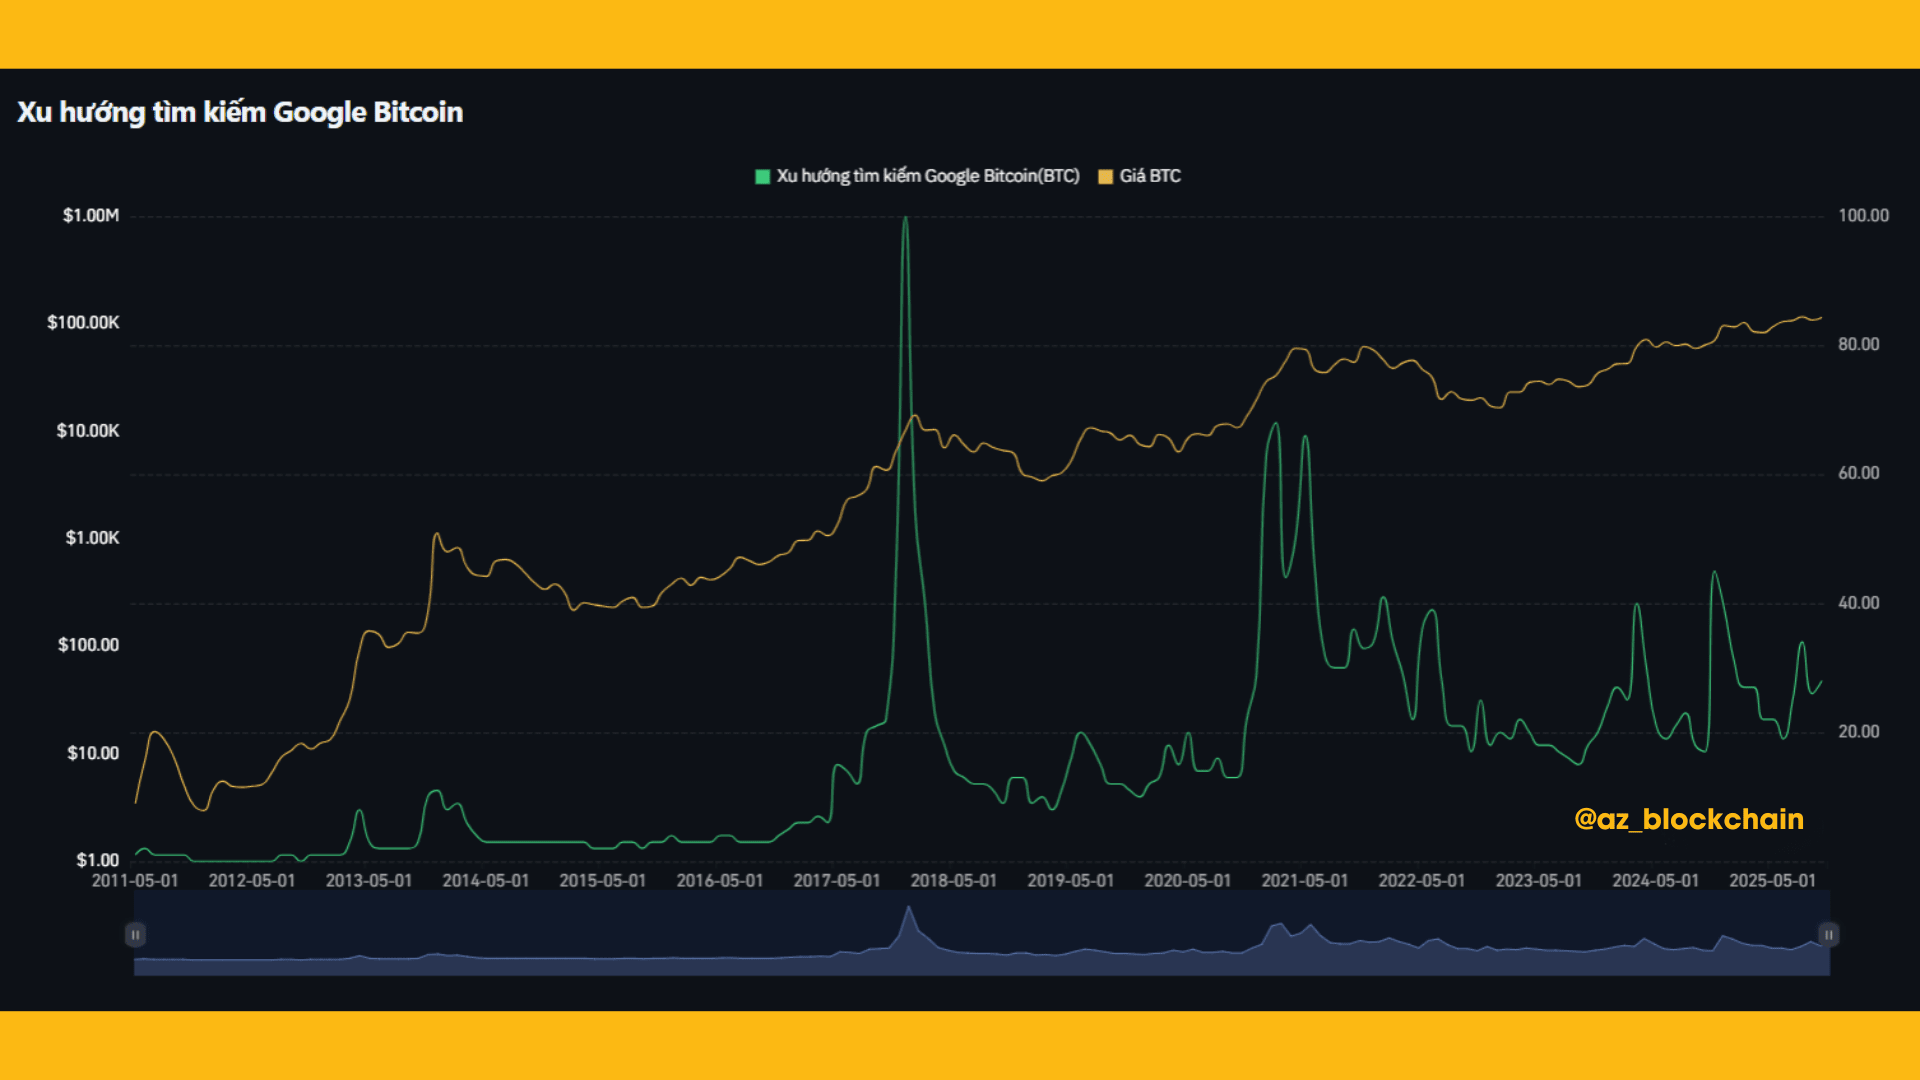Screen dimensions: 1920x1080
Task: Toggle the green Google Bitcoin trend legend
Action: tap(927, 176)
